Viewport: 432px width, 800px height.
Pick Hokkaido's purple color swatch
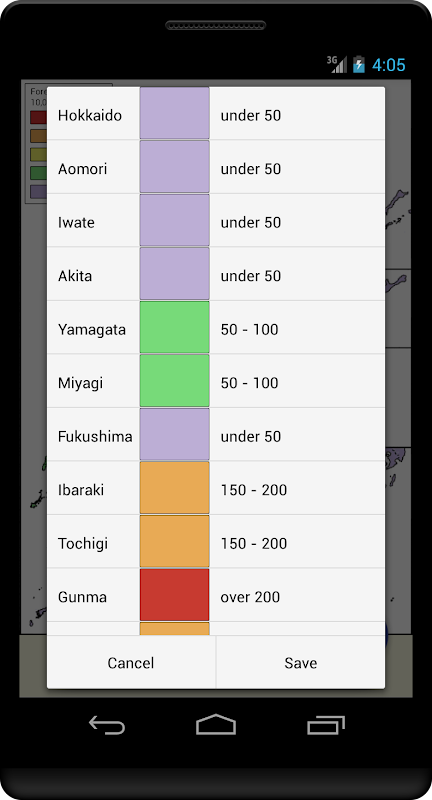(x=174, y=113)
